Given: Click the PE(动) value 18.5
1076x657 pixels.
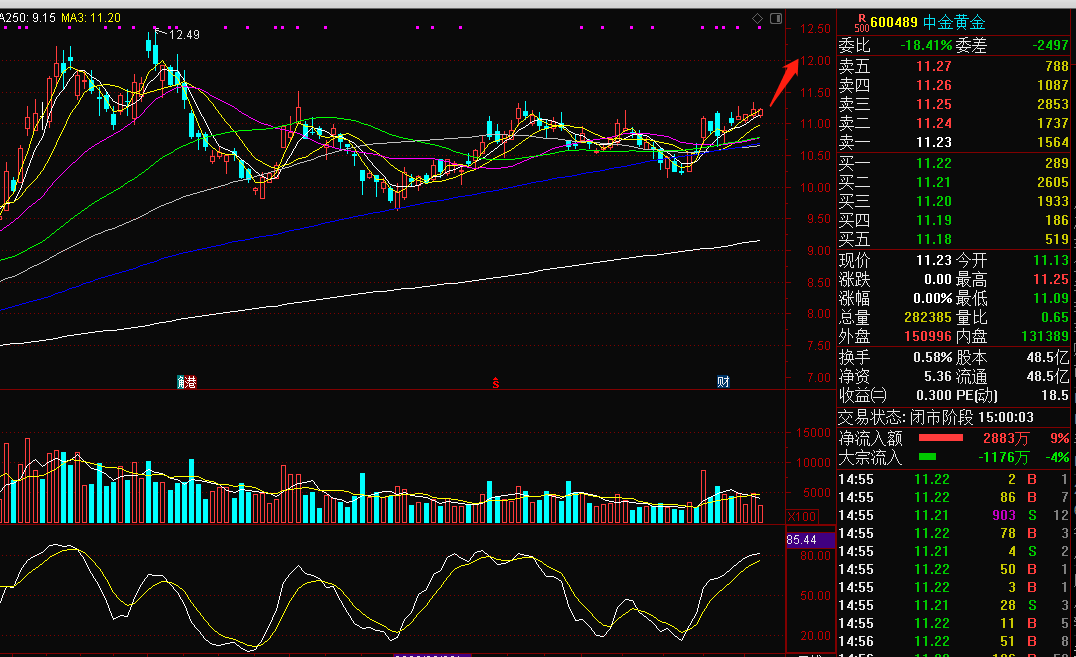Looking at the screenshot, I should coord(1057,396).
